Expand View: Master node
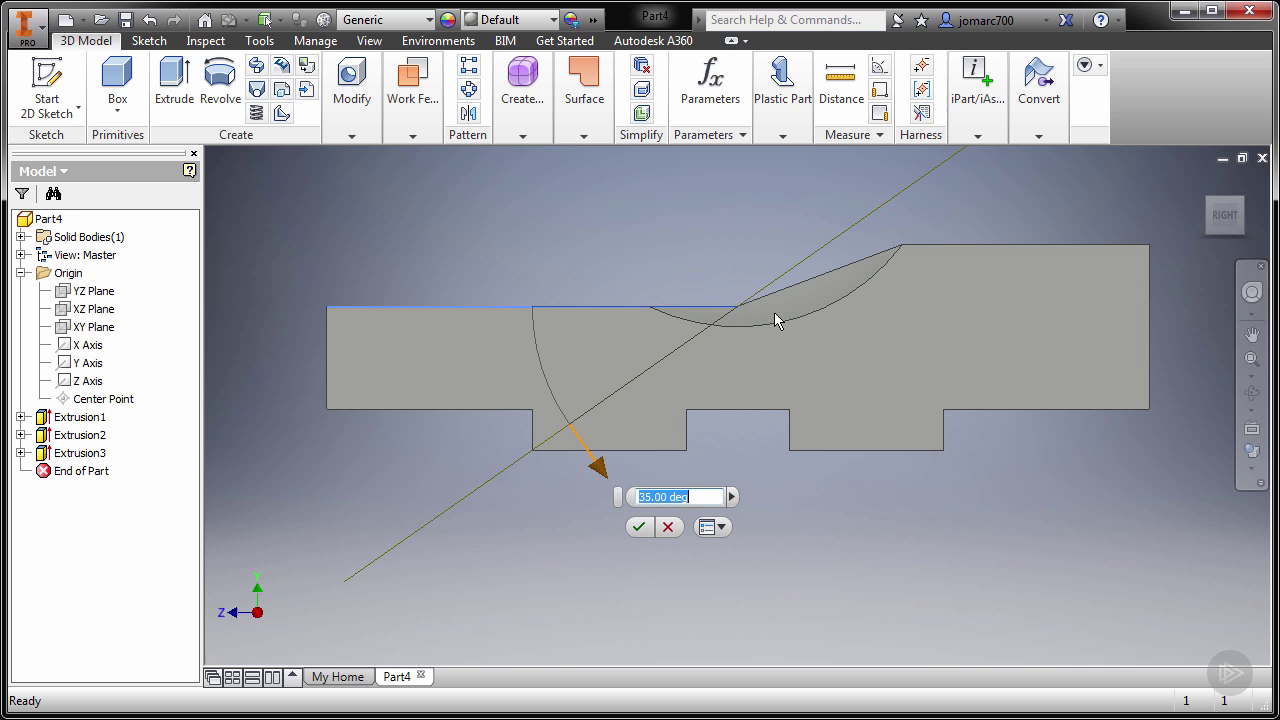The width and height of the screenshot is (1280, 720). pos(21,255)
